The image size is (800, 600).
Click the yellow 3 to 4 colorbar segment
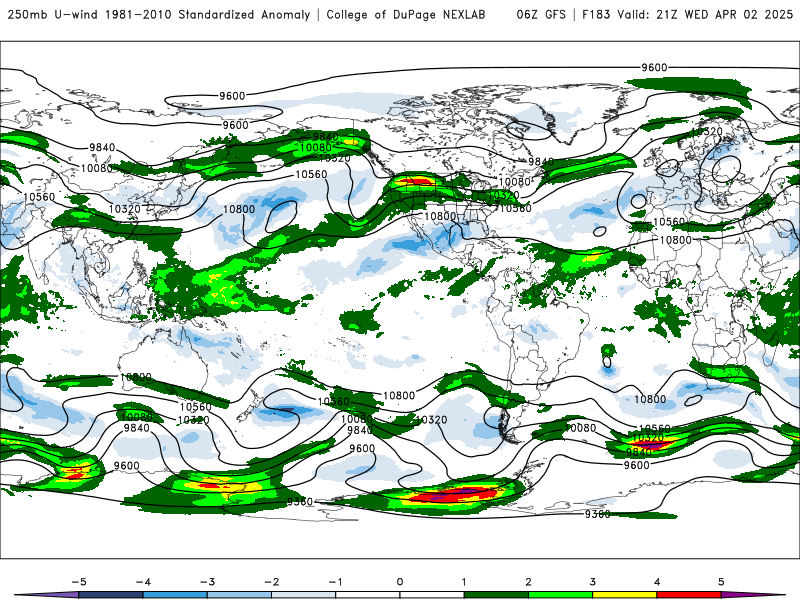pyautogui.click(x=624, y=595)
